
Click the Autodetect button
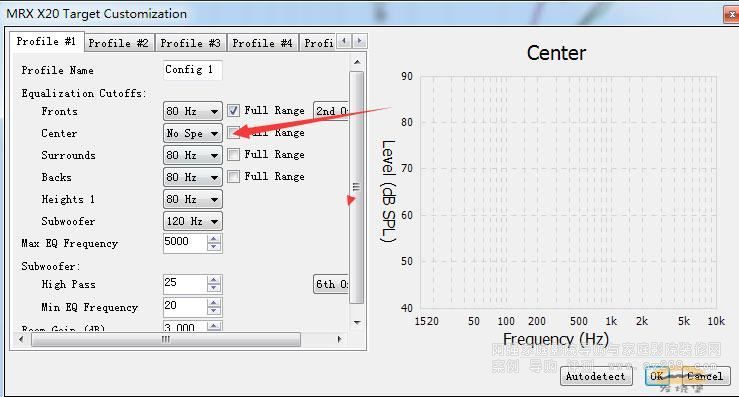596,376
